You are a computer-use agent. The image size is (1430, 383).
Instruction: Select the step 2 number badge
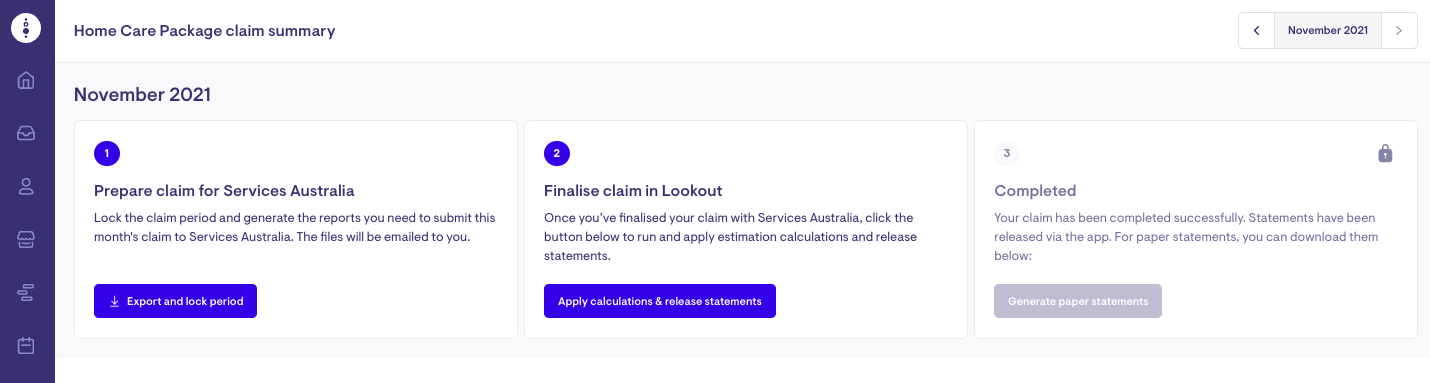[557, 154]
